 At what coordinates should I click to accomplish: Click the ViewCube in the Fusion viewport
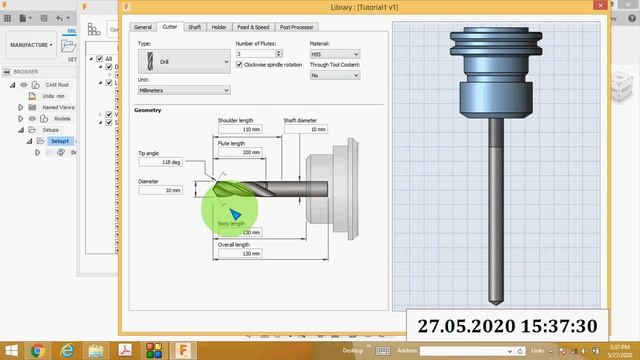[623, 86]
